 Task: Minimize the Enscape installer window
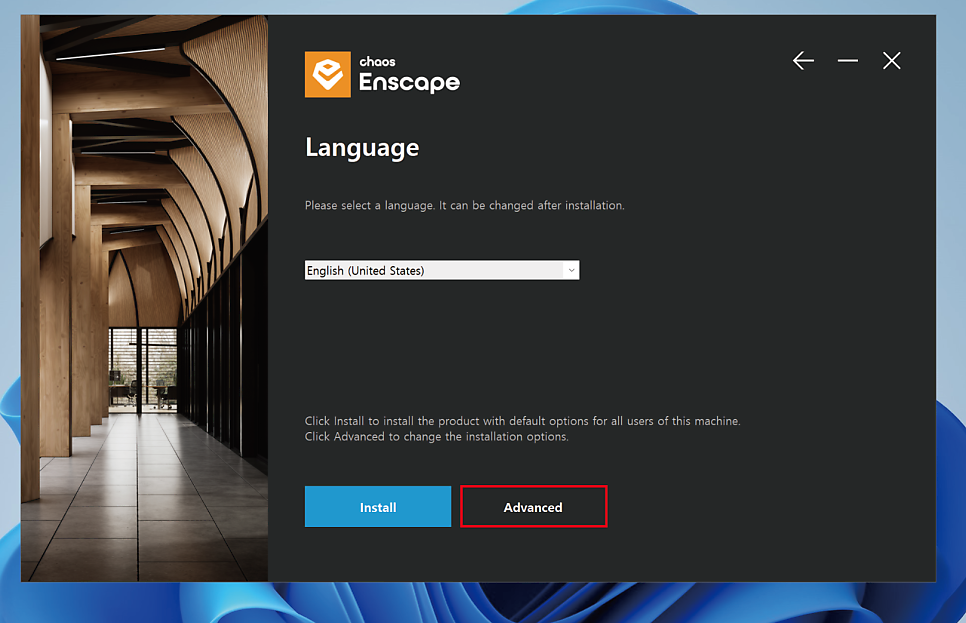click(848, 60)
